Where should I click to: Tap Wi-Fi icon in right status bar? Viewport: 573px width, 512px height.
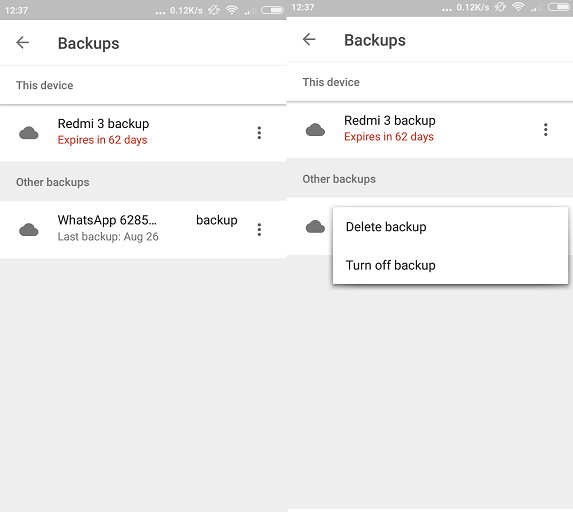tap(518, 7)
